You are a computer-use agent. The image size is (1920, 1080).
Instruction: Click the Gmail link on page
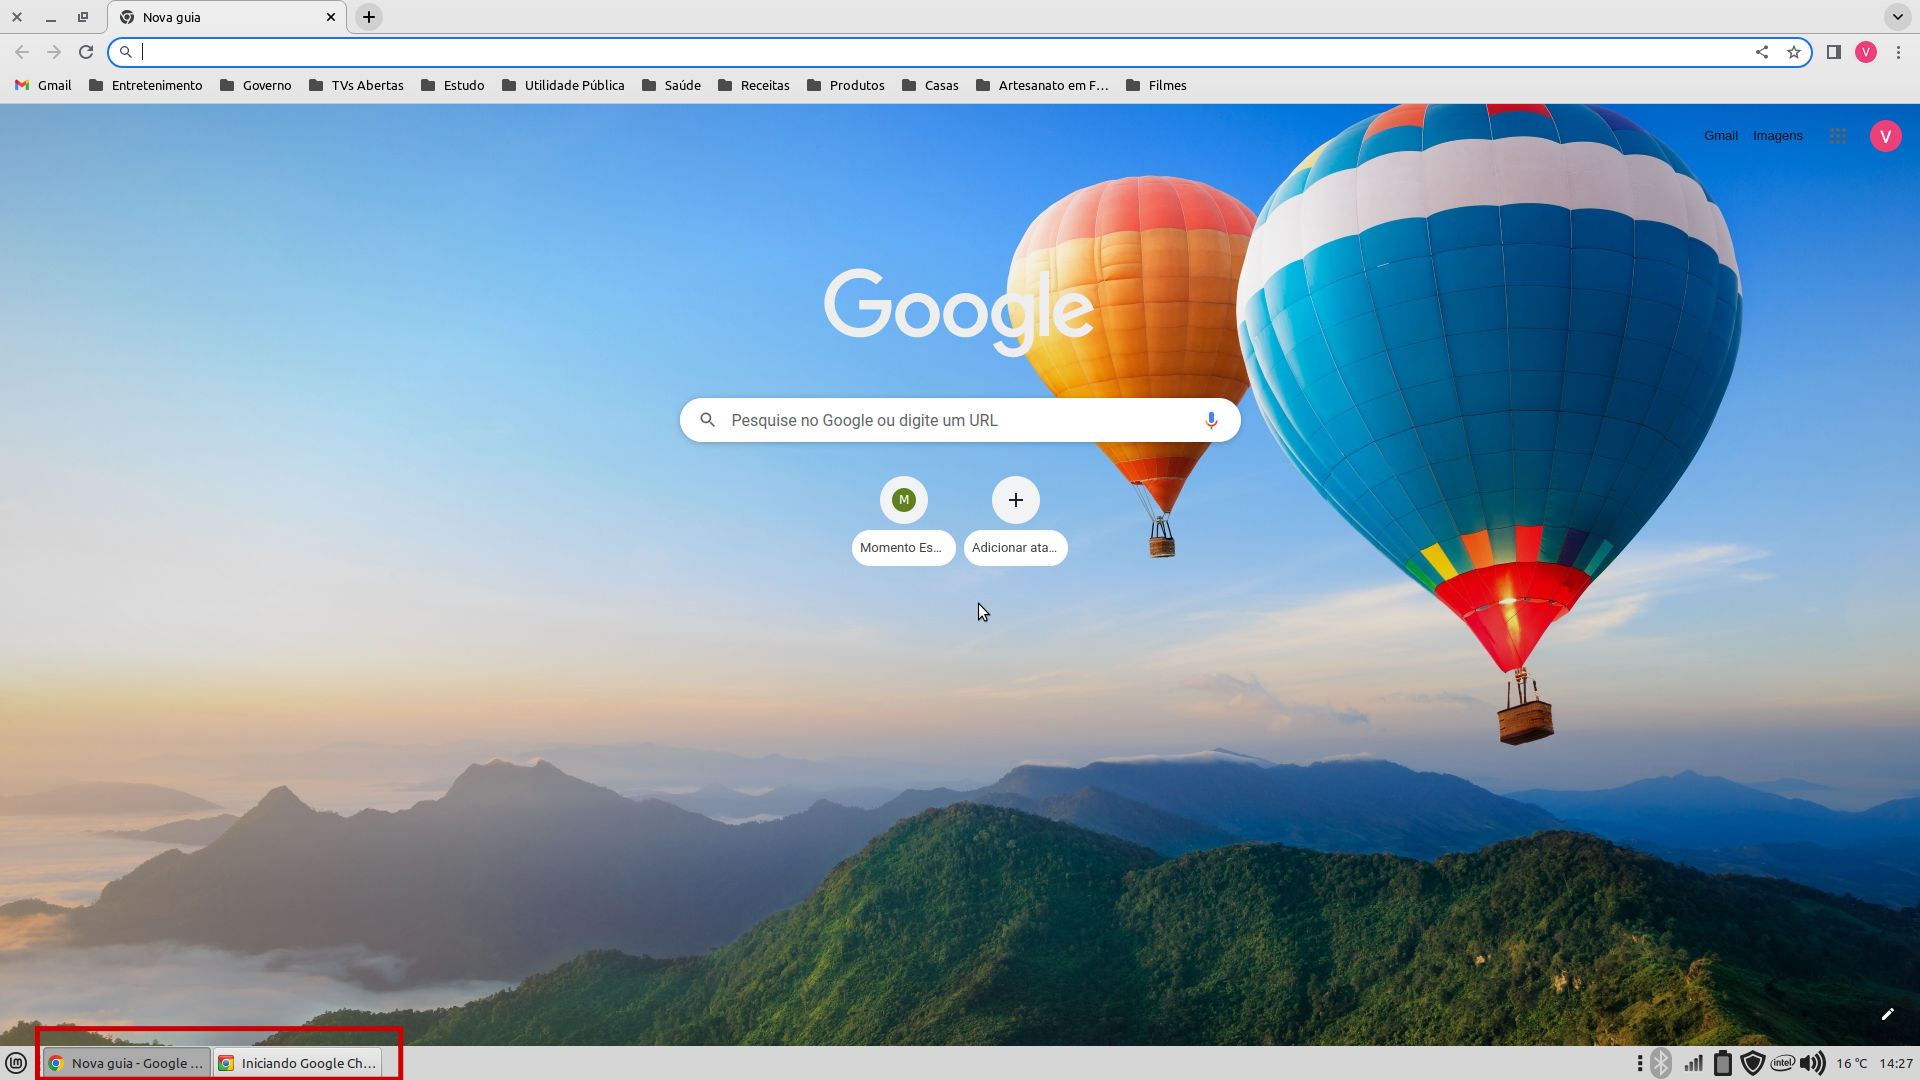click(1721, 136)
